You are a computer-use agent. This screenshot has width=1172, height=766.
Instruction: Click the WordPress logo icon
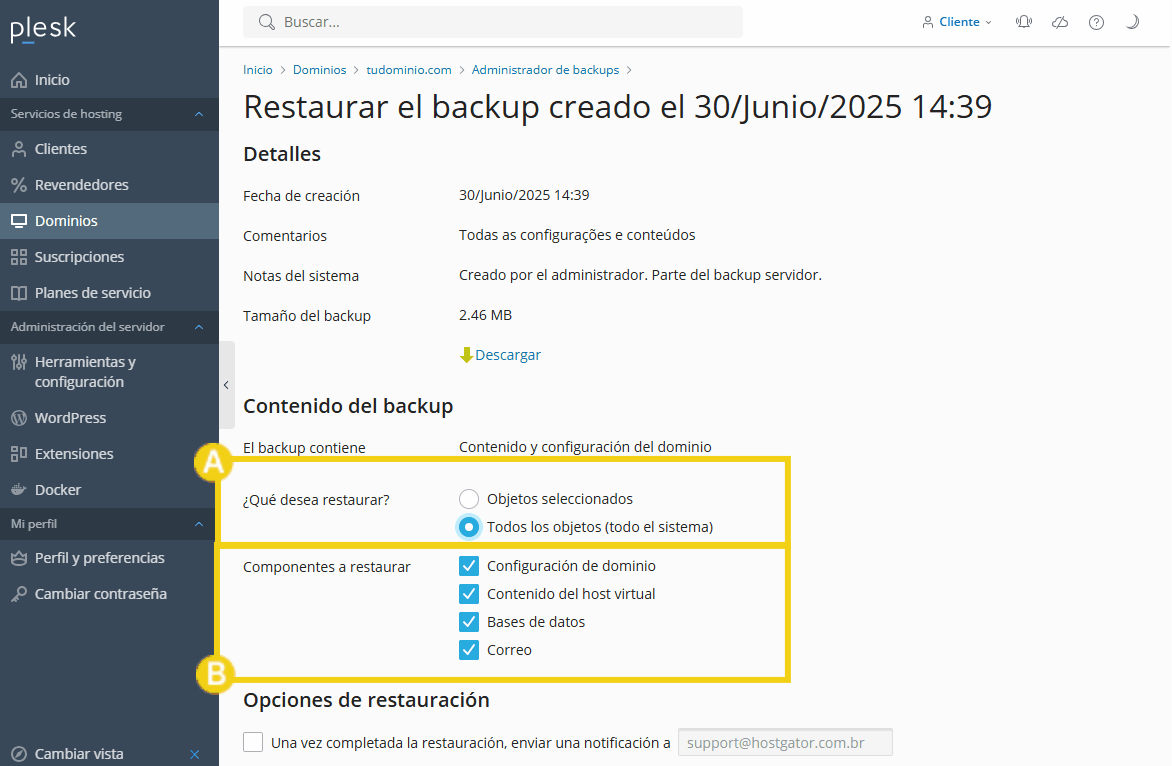(19, 418)
